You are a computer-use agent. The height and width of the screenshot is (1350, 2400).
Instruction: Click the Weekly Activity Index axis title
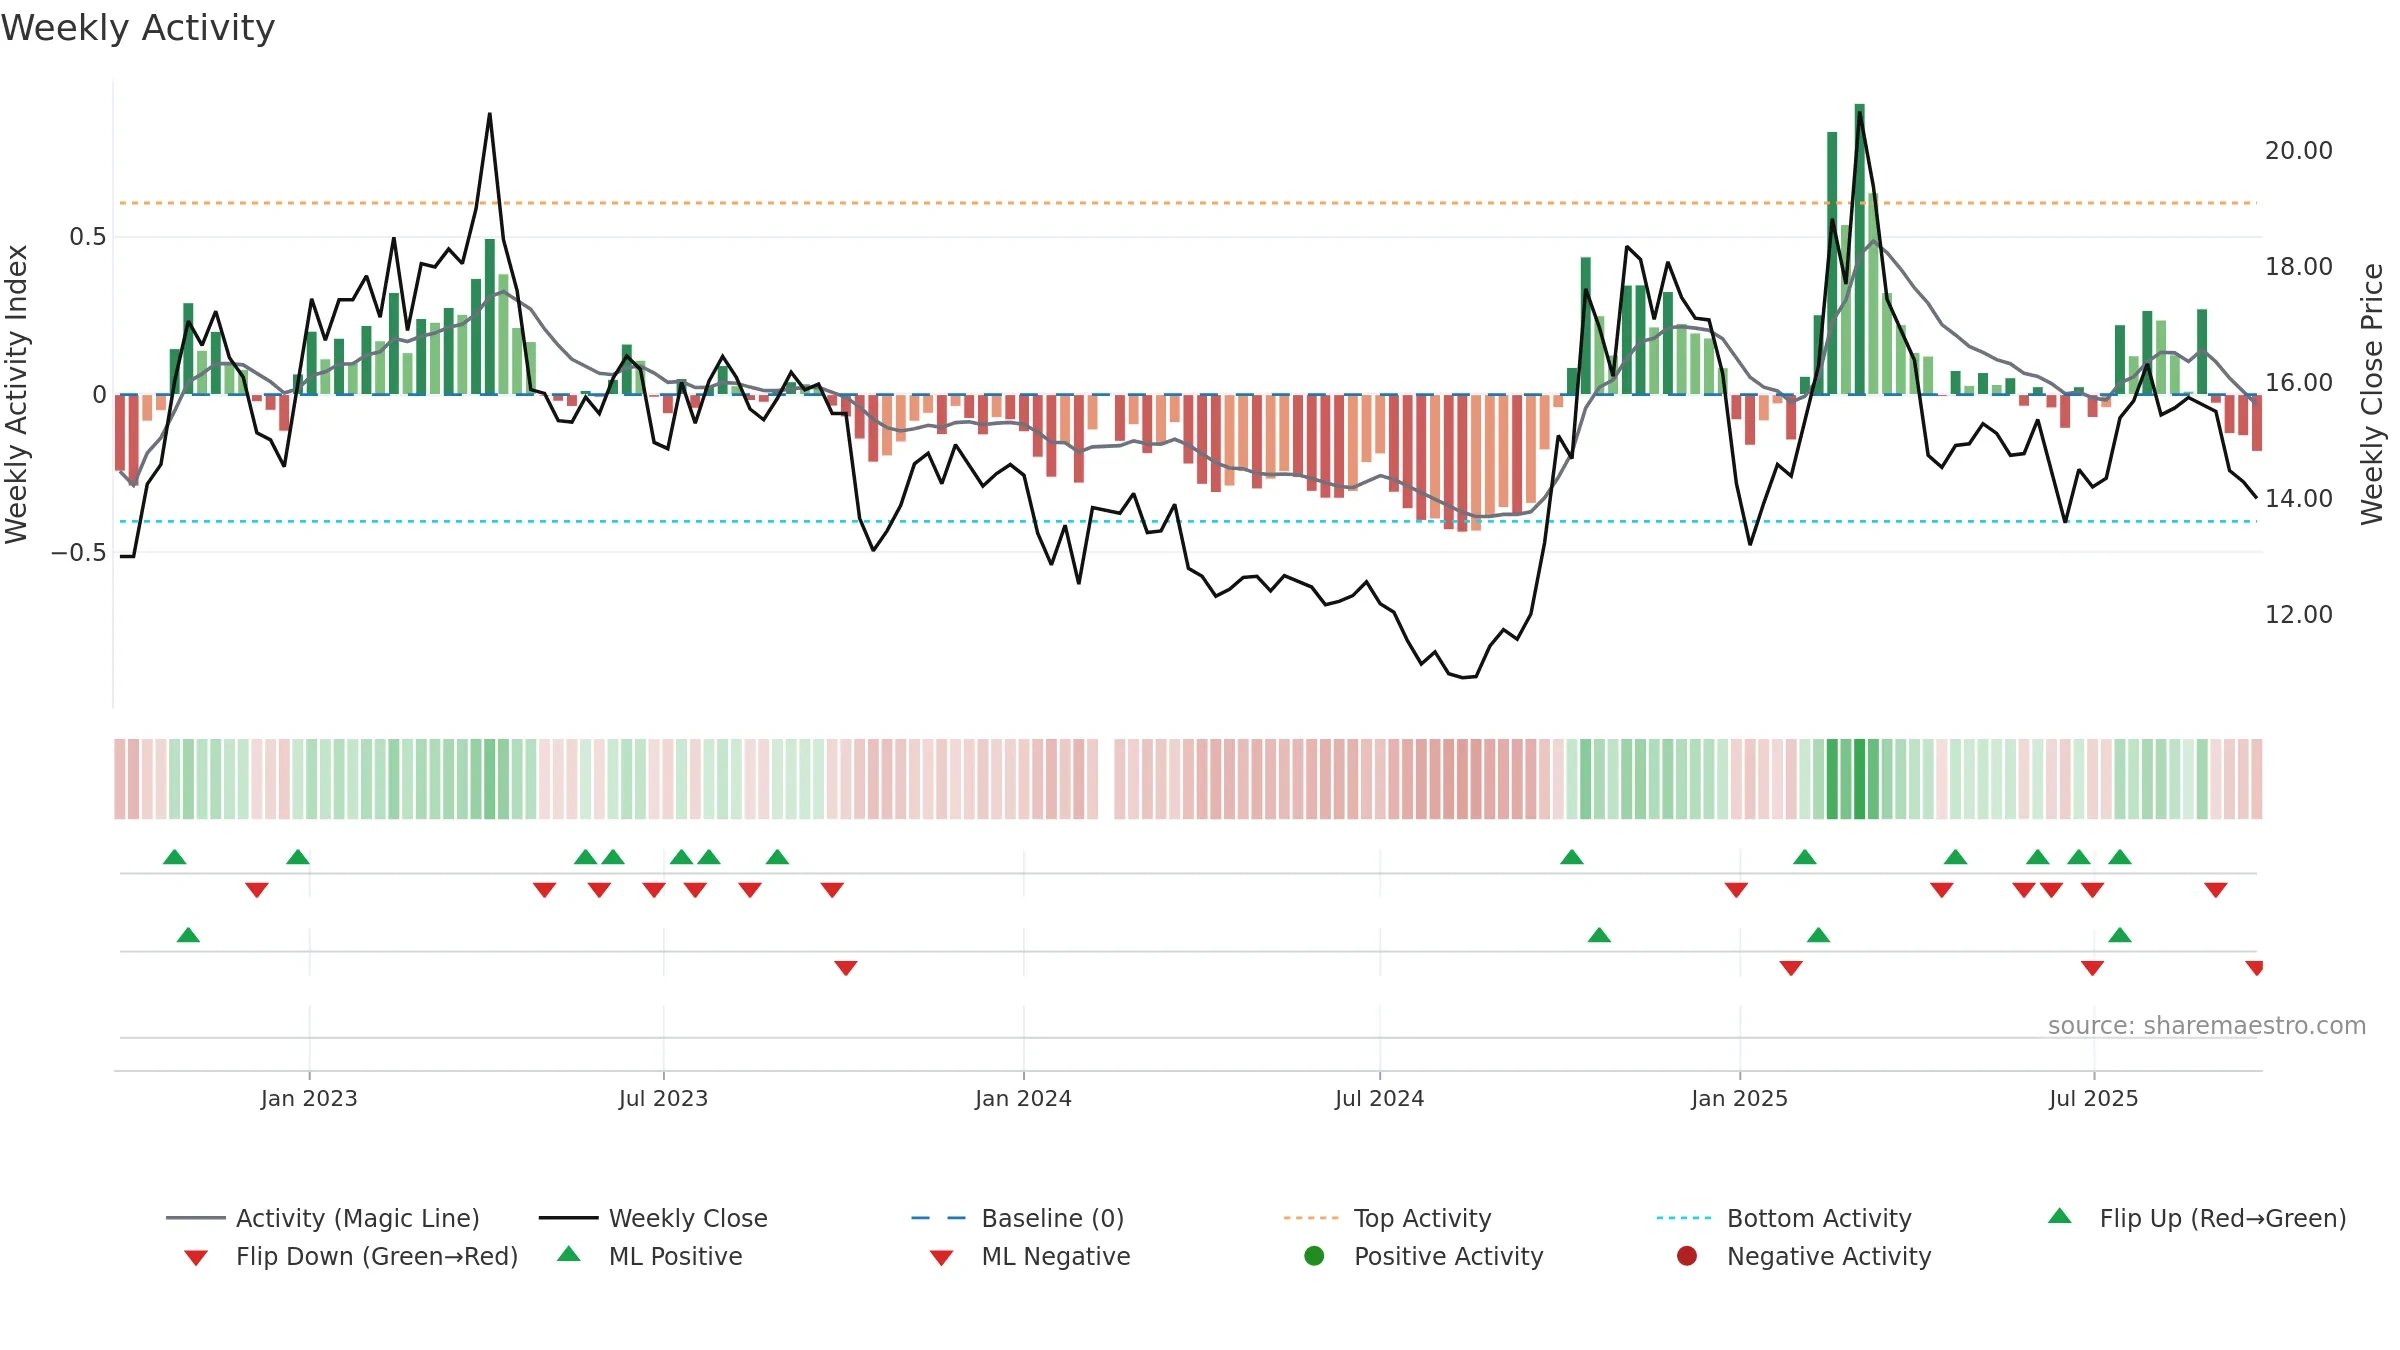point(16,394)
